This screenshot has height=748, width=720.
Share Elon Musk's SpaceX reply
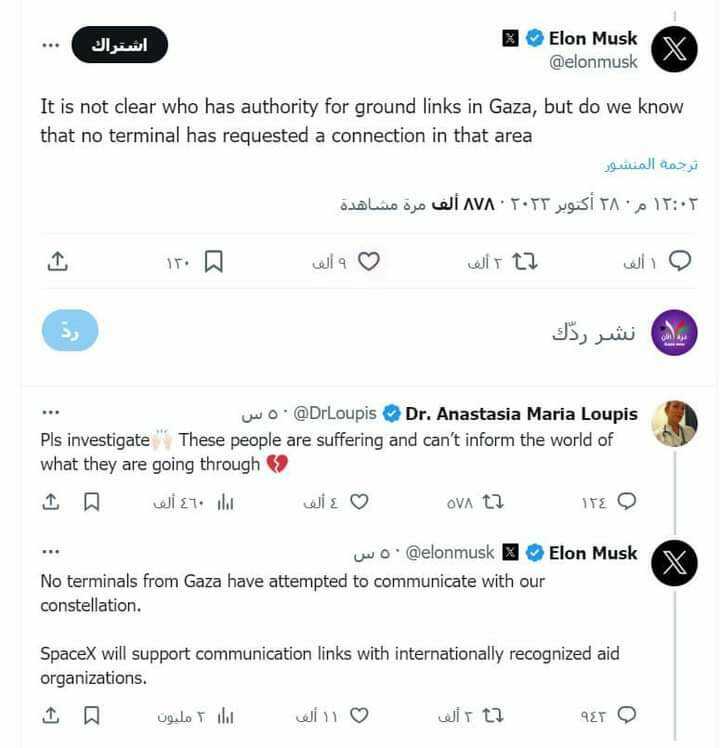click(51, 716)
